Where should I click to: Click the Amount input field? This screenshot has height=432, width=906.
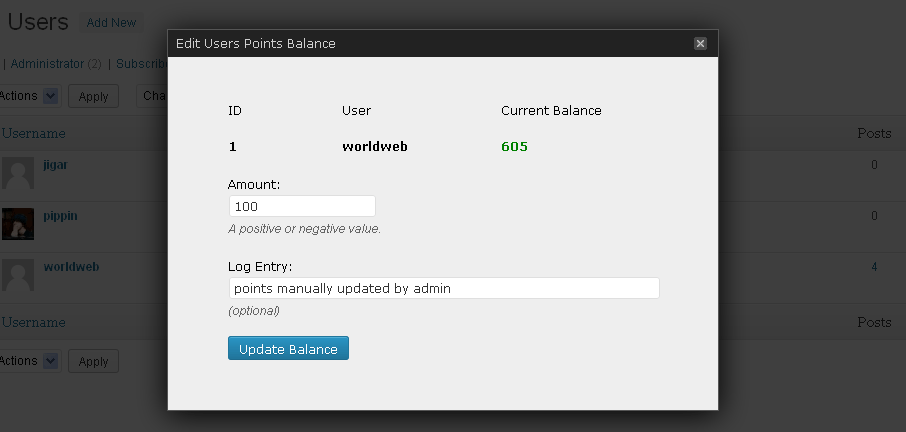(301, 206)
